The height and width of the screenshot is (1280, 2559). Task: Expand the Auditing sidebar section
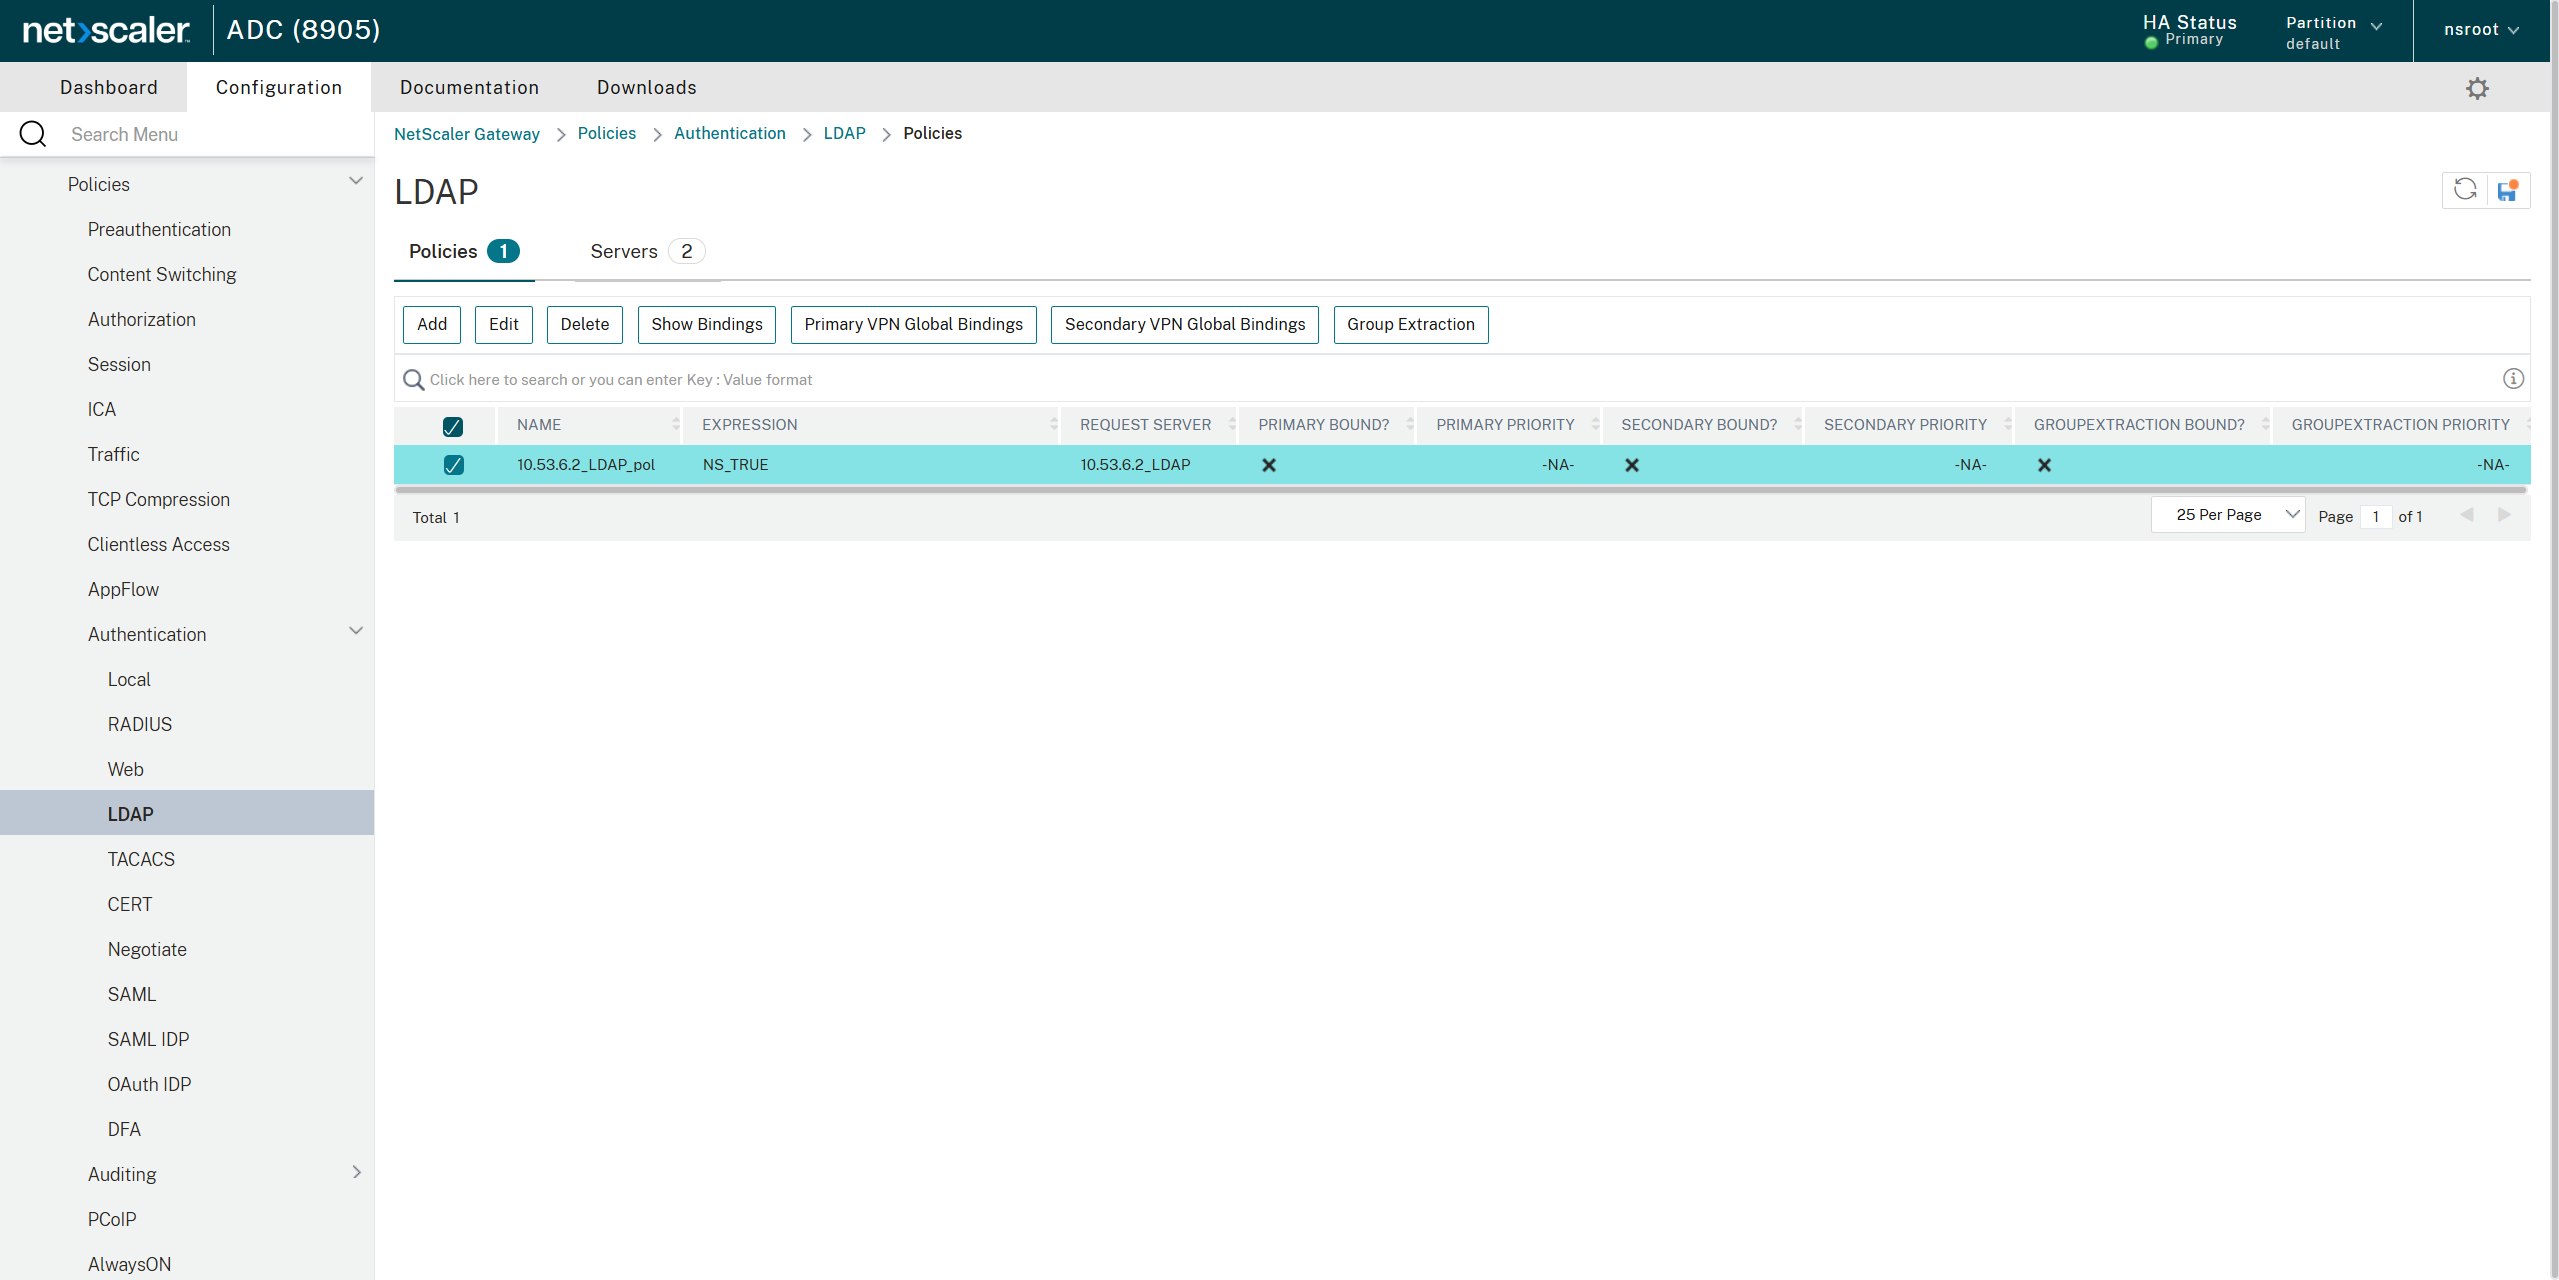click(356, 1173)
